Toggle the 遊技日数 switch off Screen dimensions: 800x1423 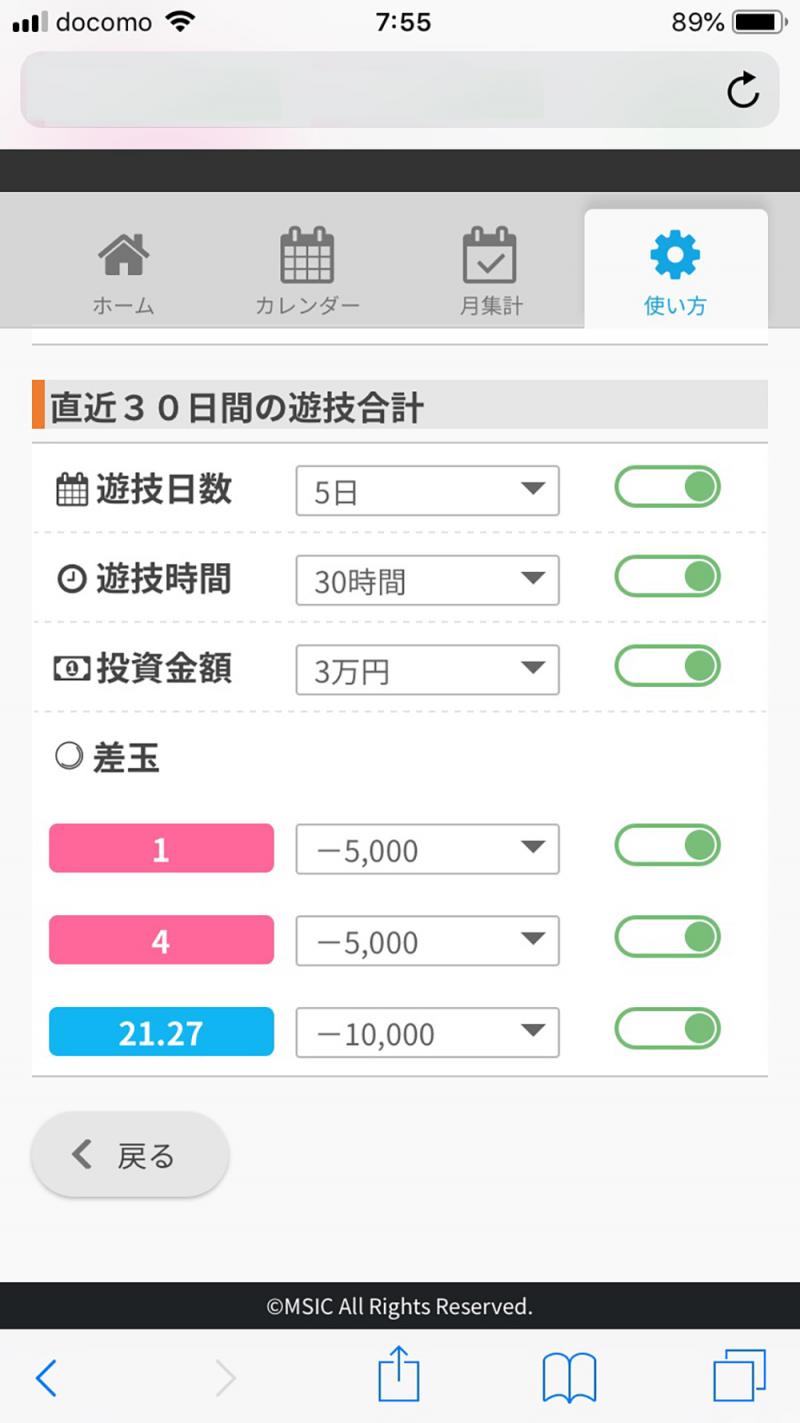click(667, 487)
